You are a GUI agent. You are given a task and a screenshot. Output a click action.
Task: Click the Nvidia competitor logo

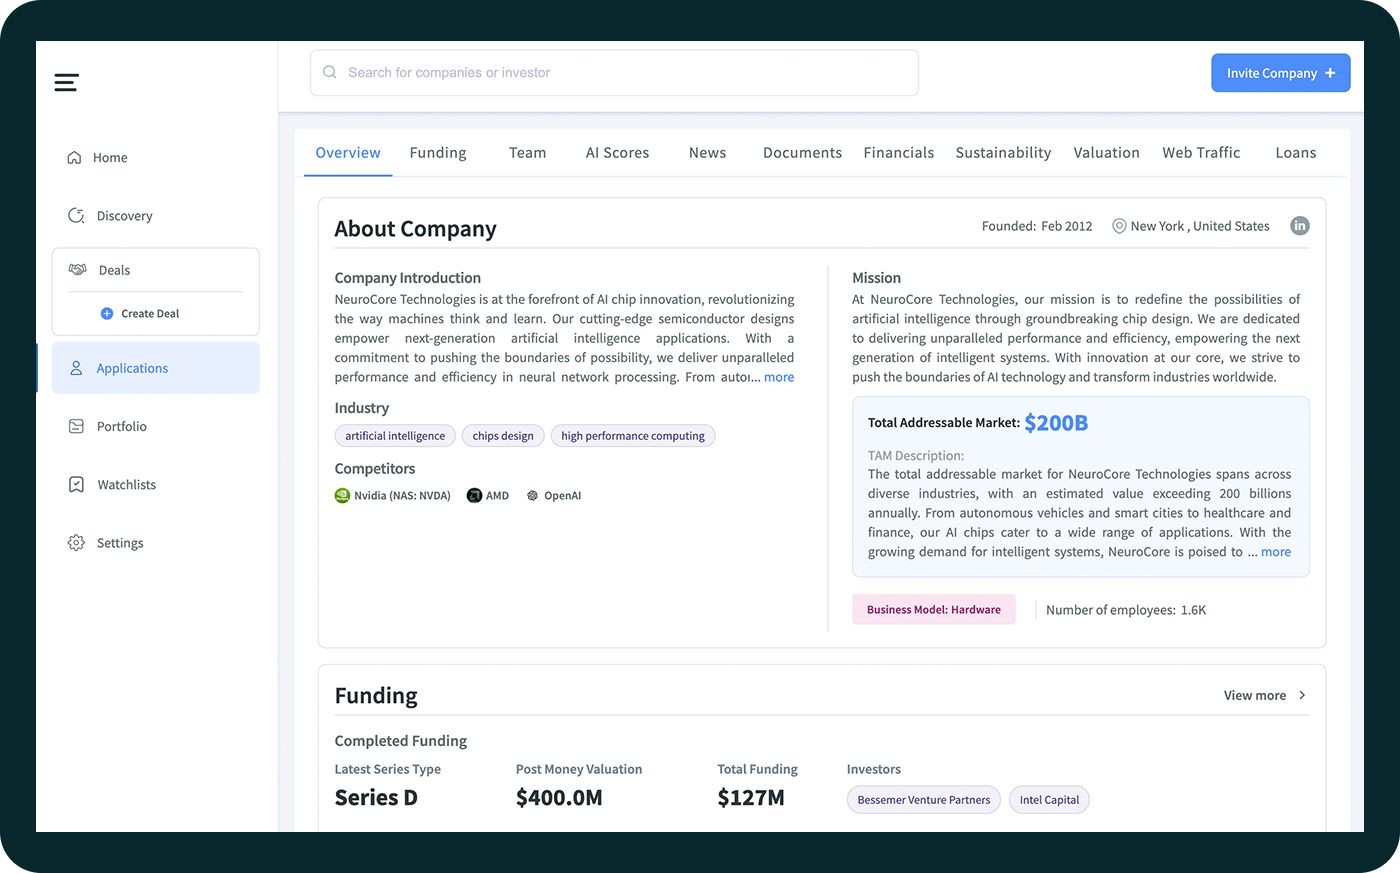click(x=342, y=495)
